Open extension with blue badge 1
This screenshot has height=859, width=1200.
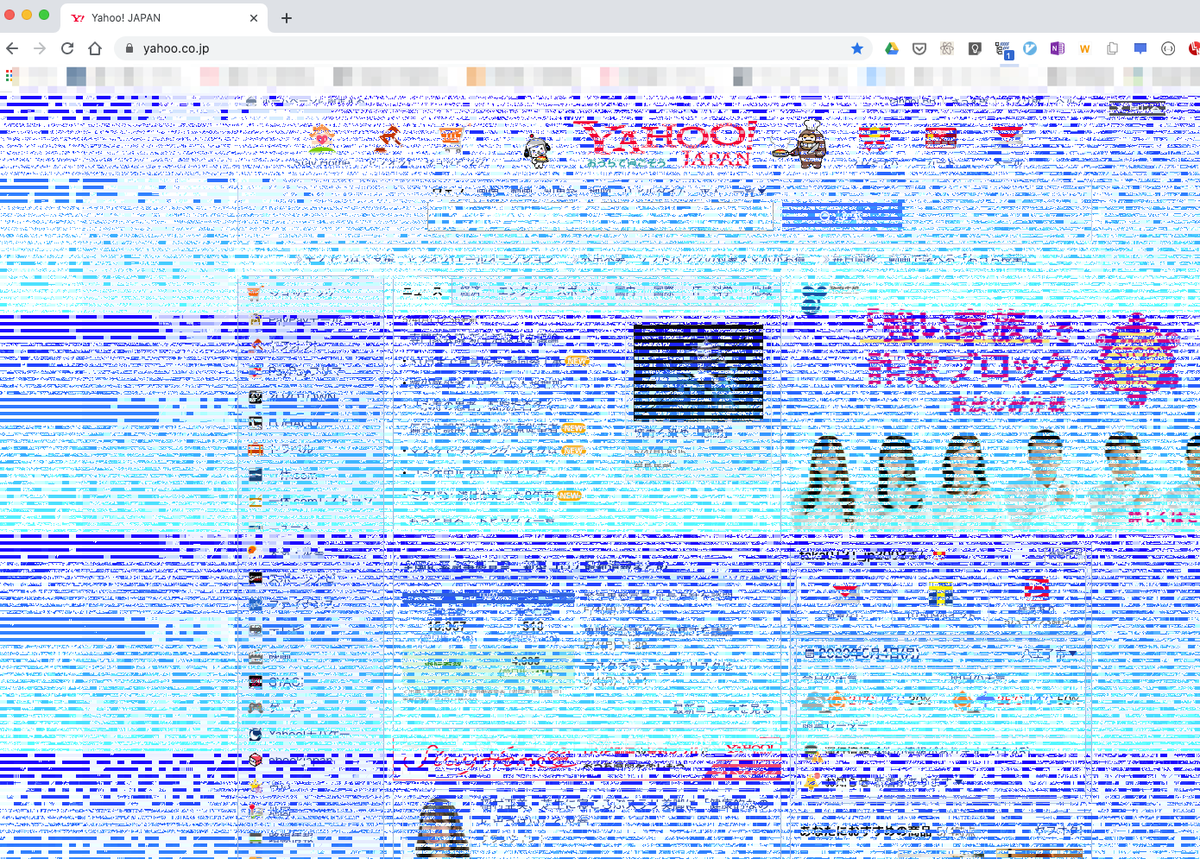click(1004, 49)
